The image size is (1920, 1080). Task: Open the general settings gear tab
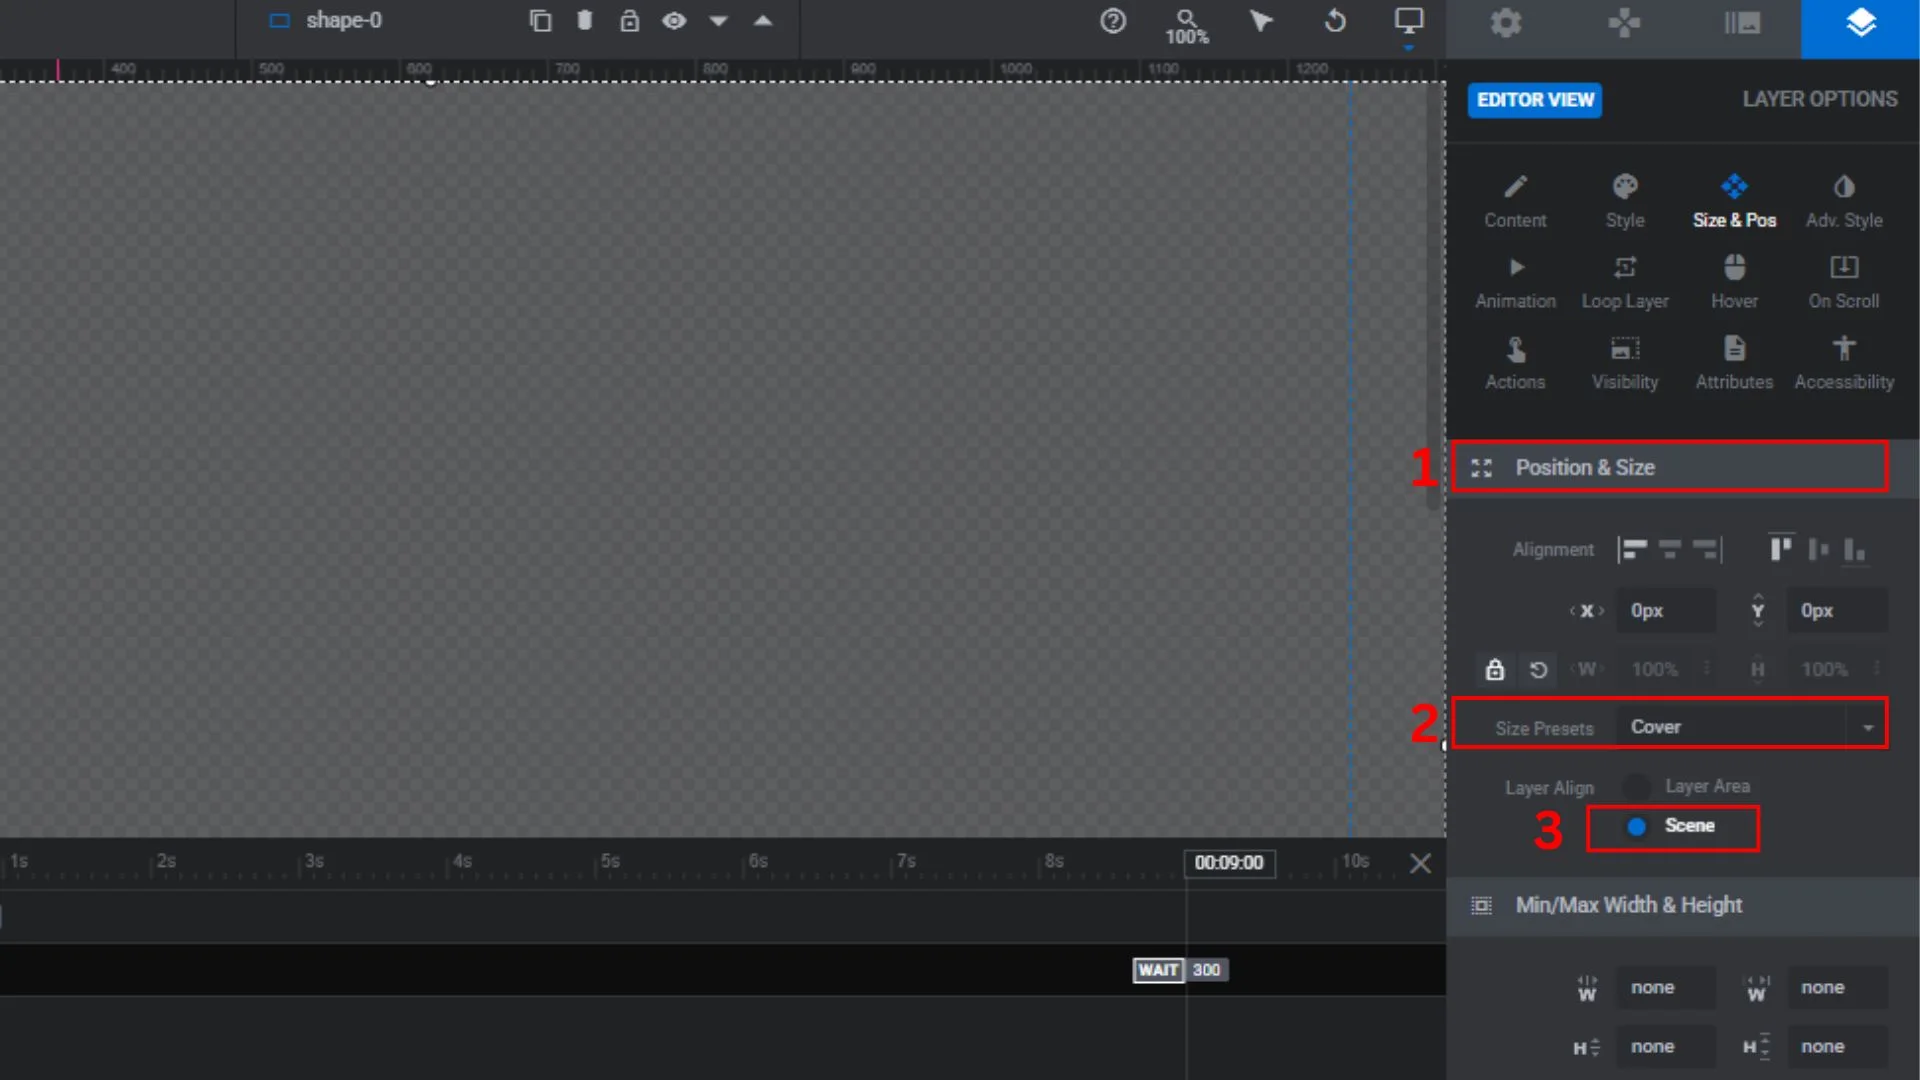coord(1505,23)
